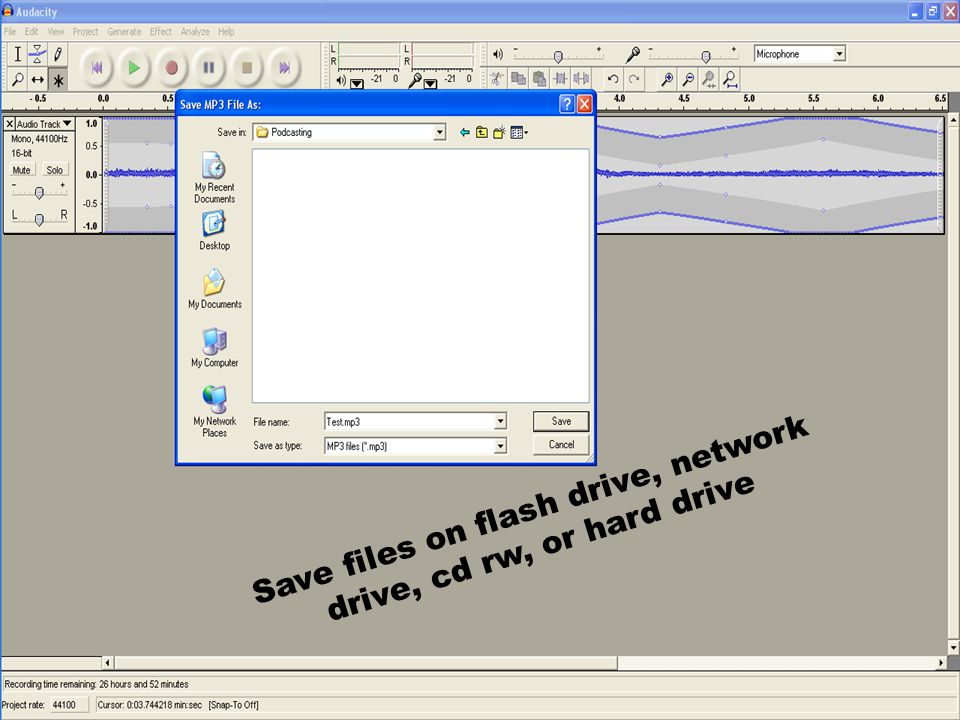Open the Edit menu
This screenshot has height=720, width=960.
tap(31, 31)
